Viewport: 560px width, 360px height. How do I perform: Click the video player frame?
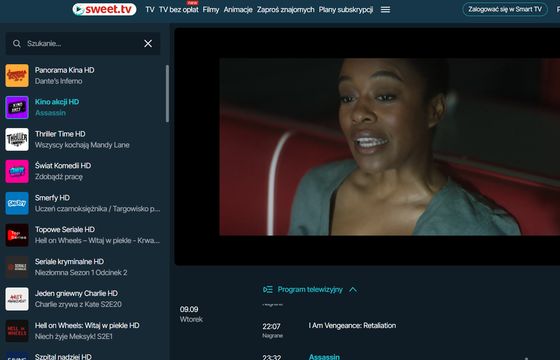click(367, 146)
